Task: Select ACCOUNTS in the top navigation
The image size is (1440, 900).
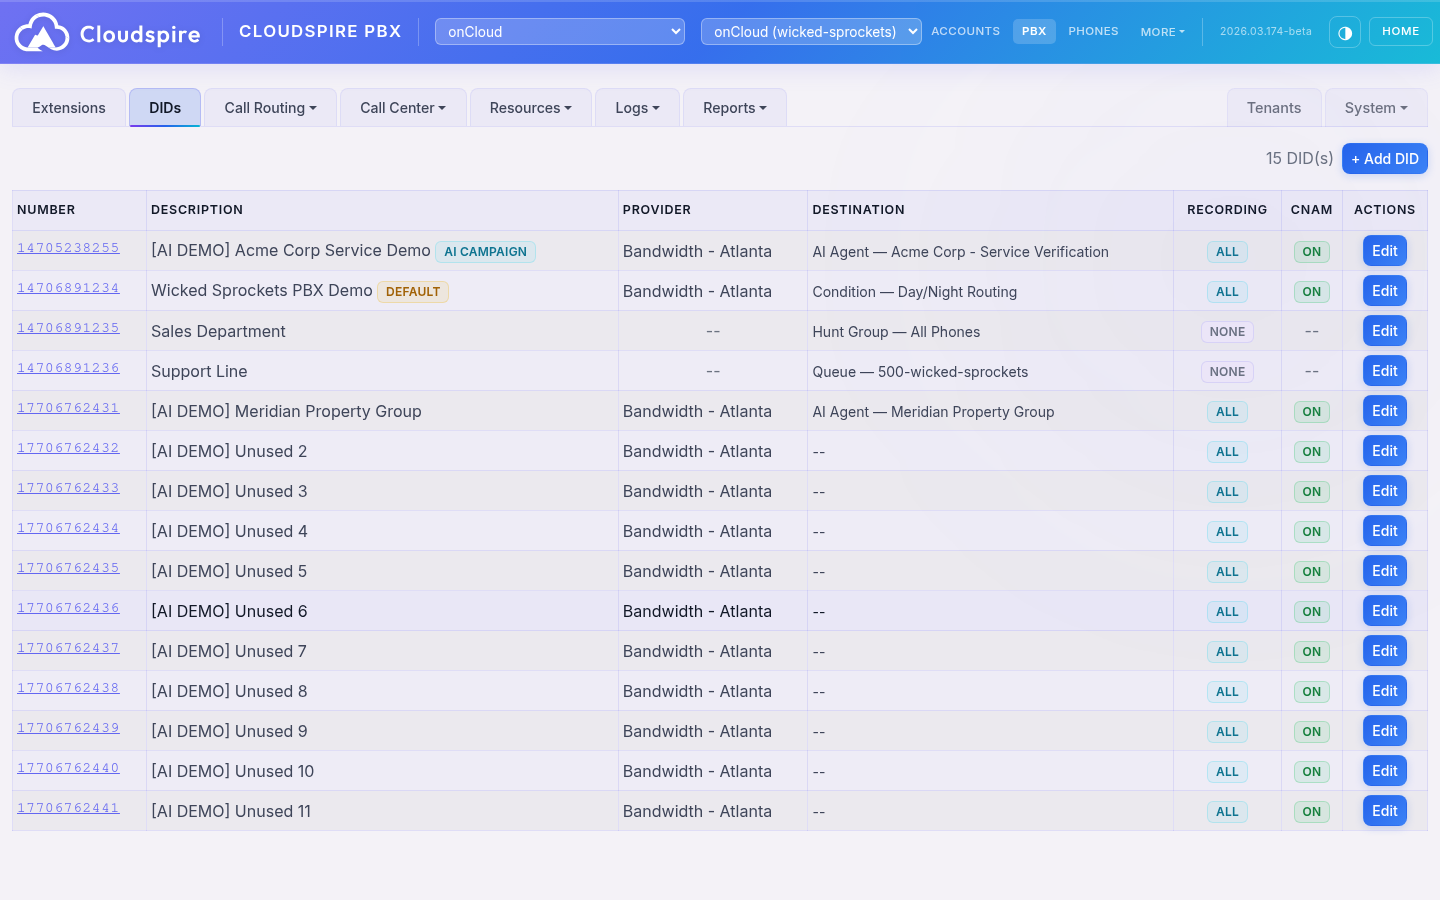Action: coord(965,31)
